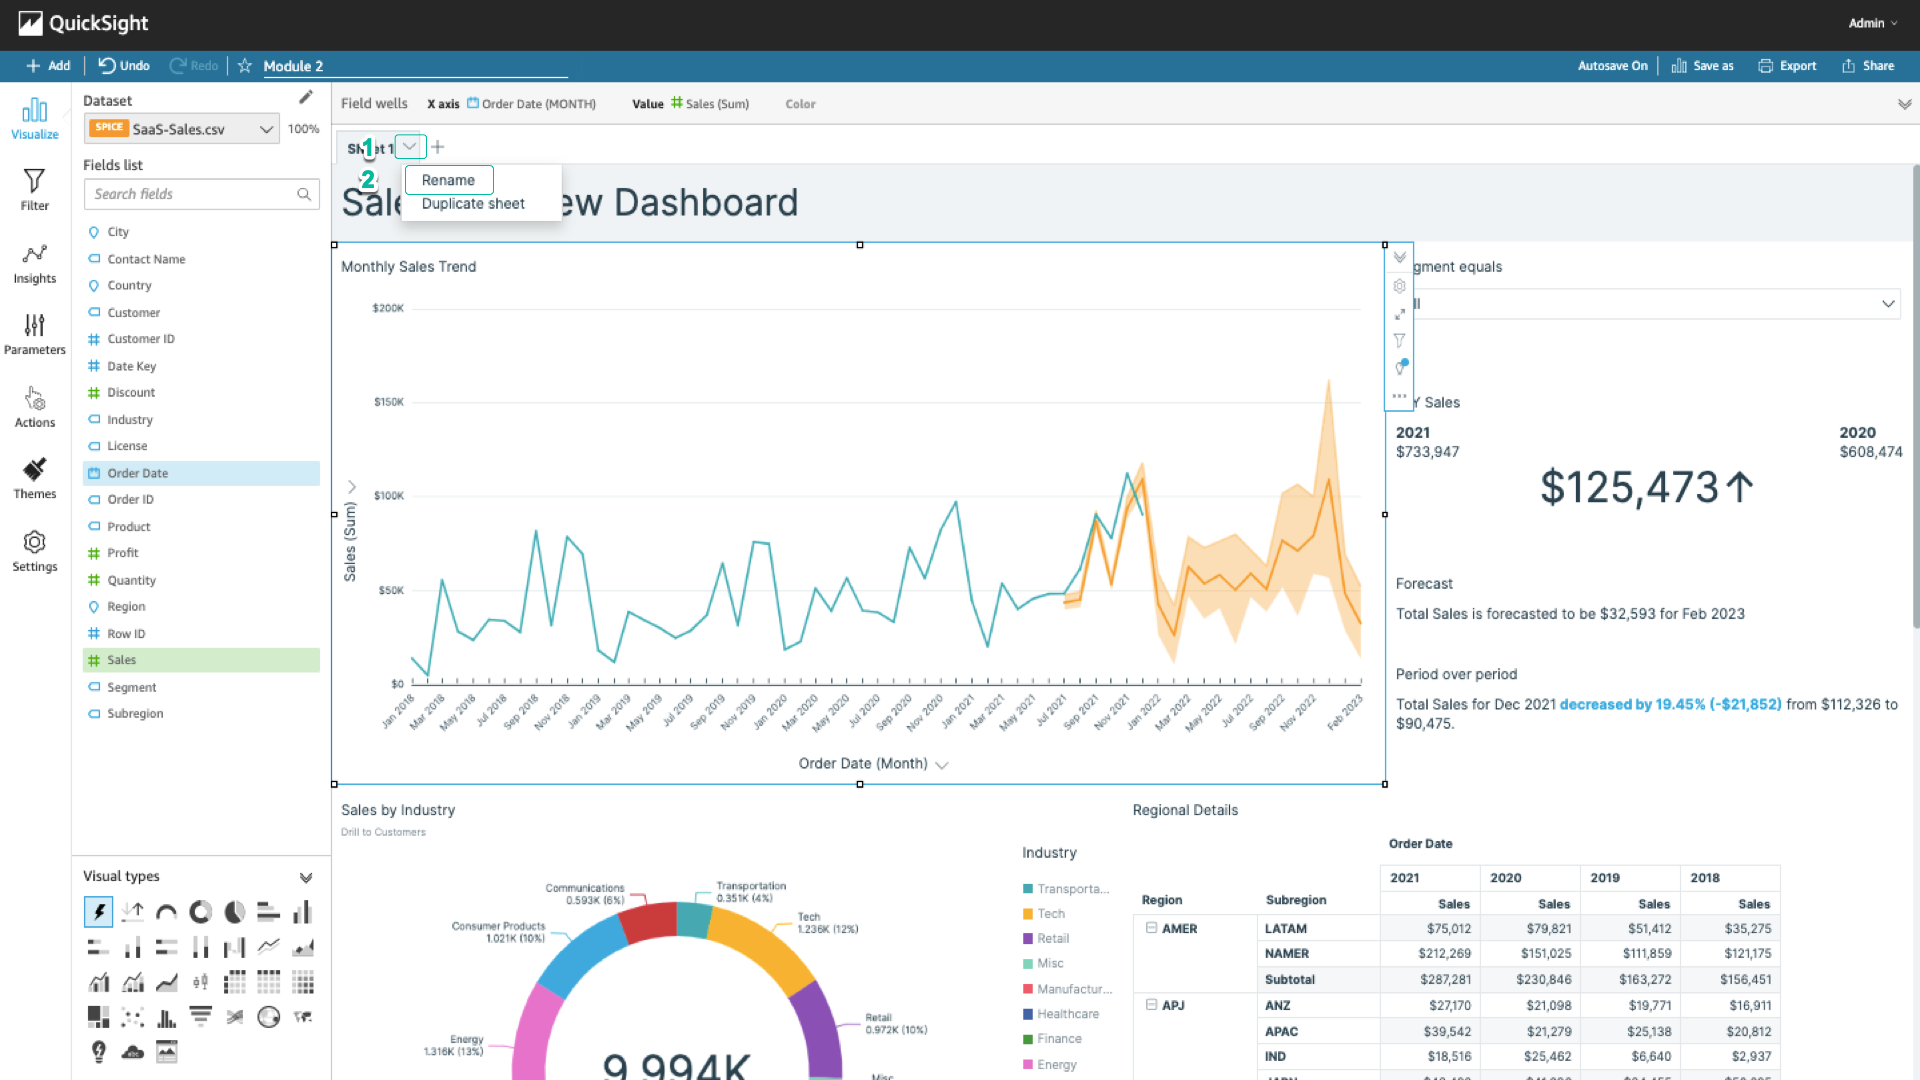Image resolution: width=1920 pixels, height=1080 pixels.
Task: Open the Themes panel
Action: pos(34,478)
